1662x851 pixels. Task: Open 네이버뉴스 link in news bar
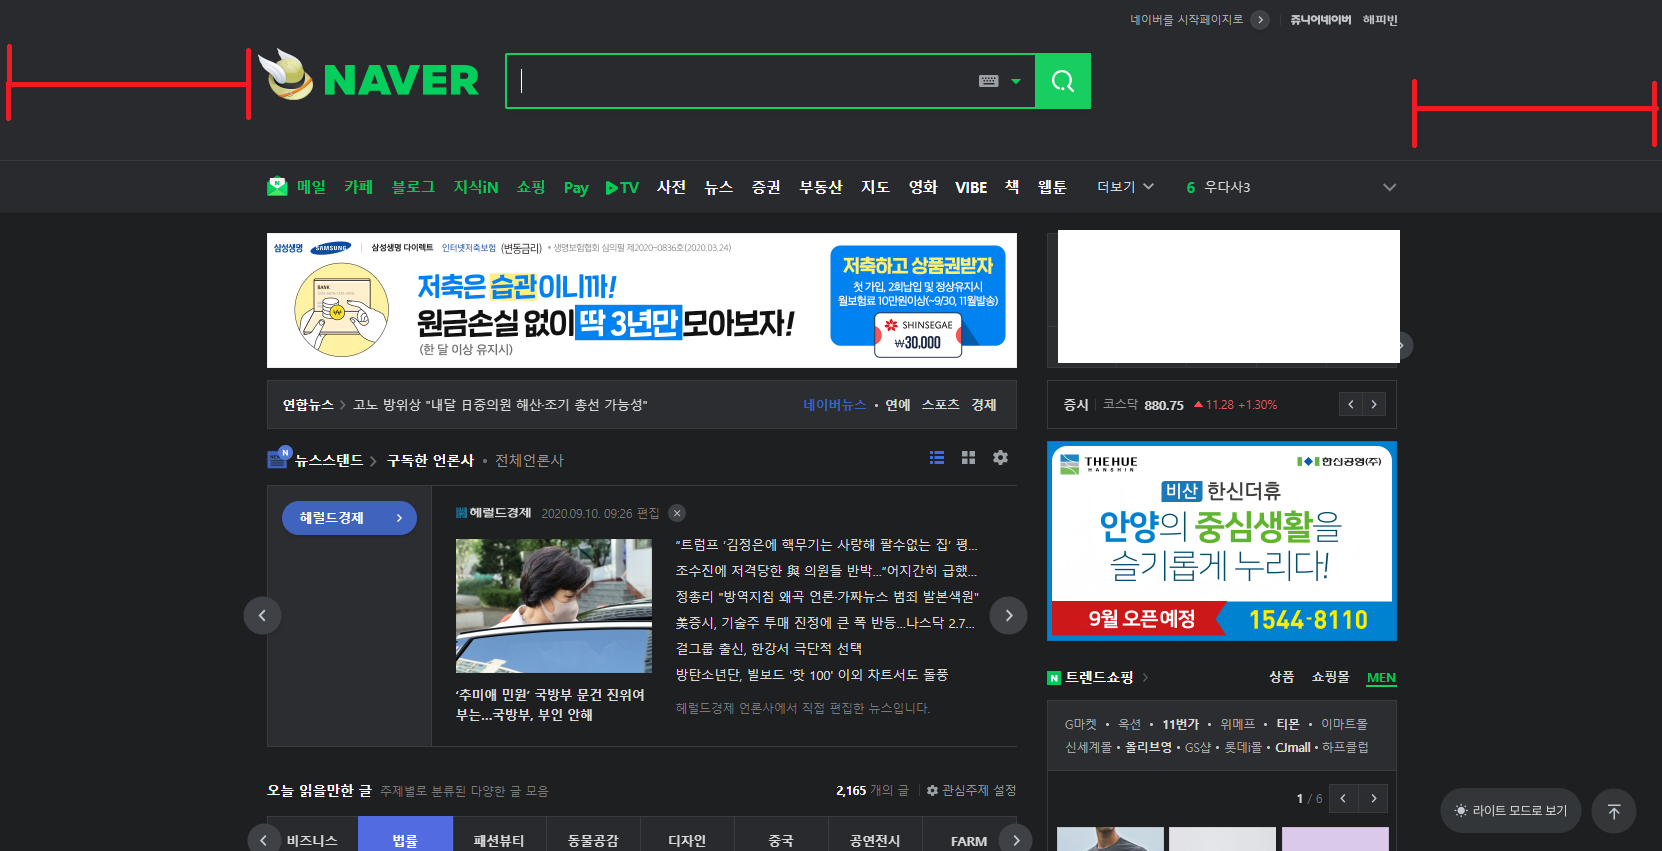pyautogui.click(x=835, y=405)
